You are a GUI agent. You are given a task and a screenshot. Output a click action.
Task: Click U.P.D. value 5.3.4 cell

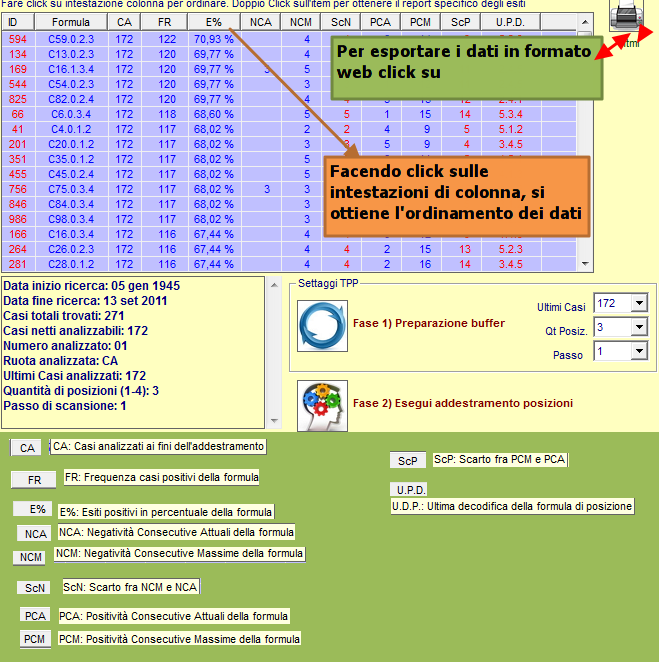(x=511, y=114)
